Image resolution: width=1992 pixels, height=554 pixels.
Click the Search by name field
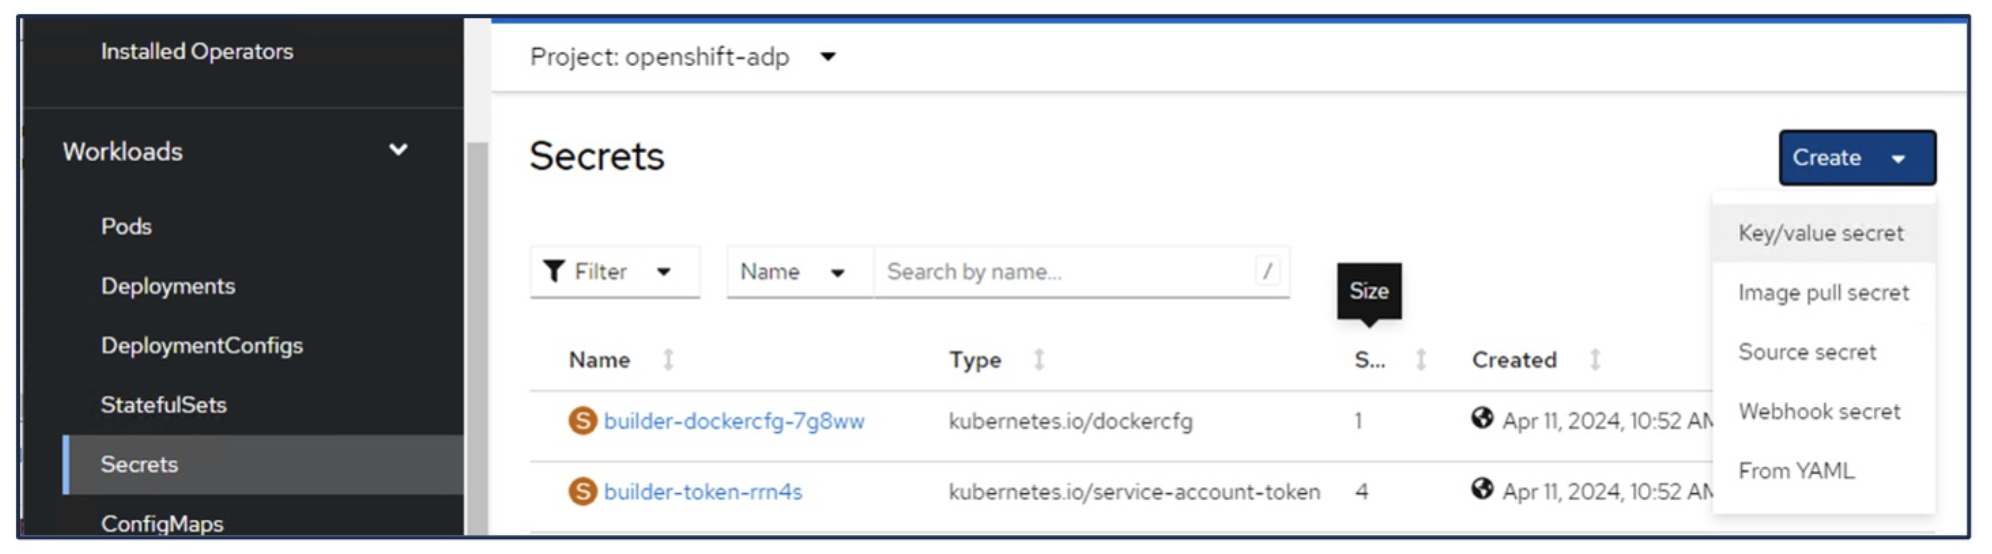click(1065, 272)
